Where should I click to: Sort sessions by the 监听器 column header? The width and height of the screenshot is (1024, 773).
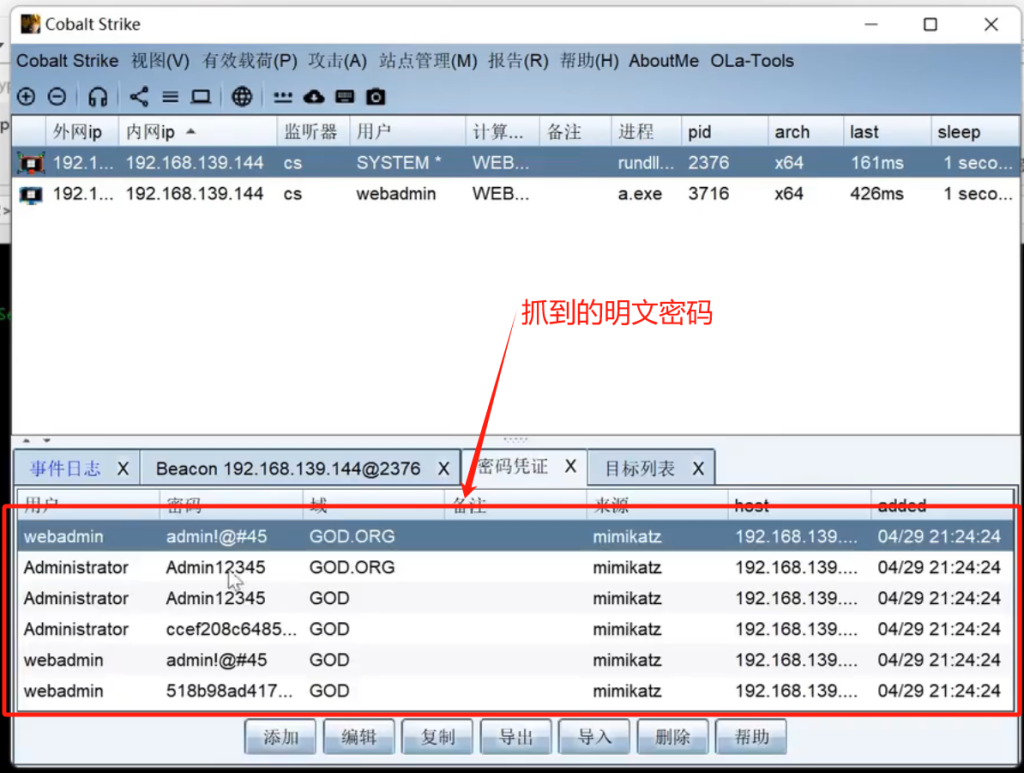(313, 132)
